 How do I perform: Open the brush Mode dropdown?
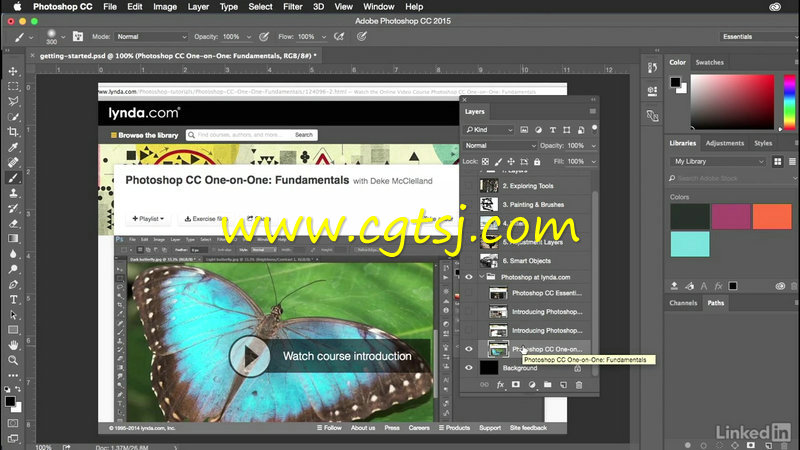(151, 37)
